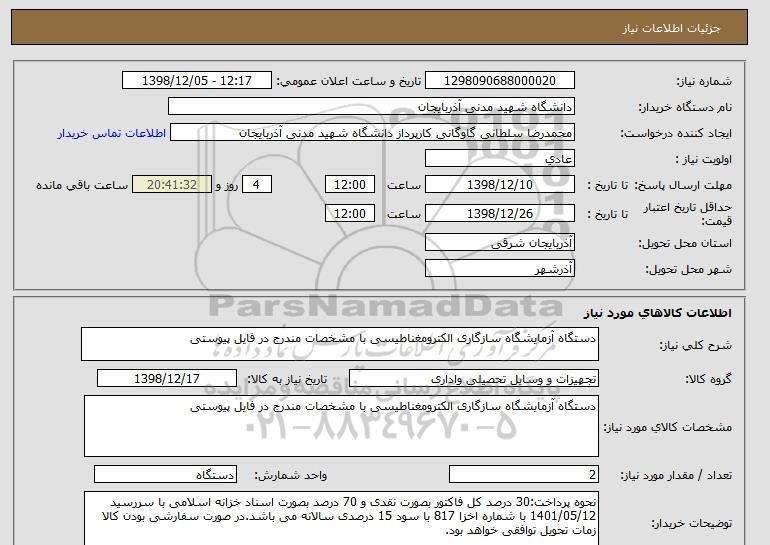The image size is (770, 545).
Task: Click the مشخصات کالای مورد نیاز label
Action: click(x=668, y=427)
